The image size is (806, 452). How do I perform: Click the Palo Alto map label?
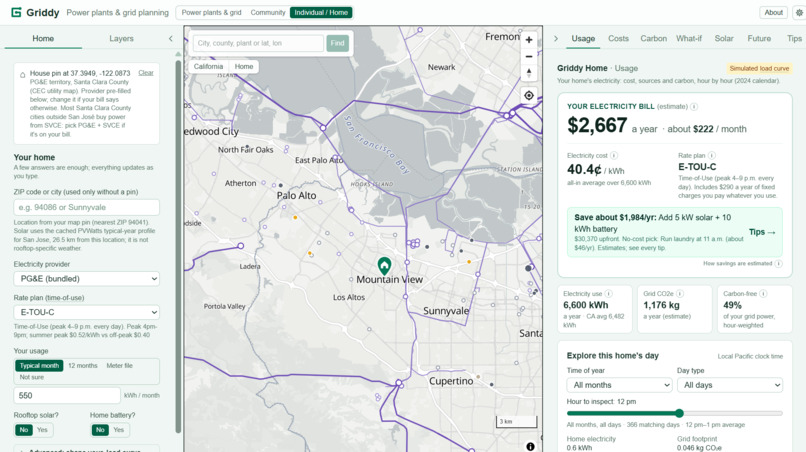click(297, 195)
